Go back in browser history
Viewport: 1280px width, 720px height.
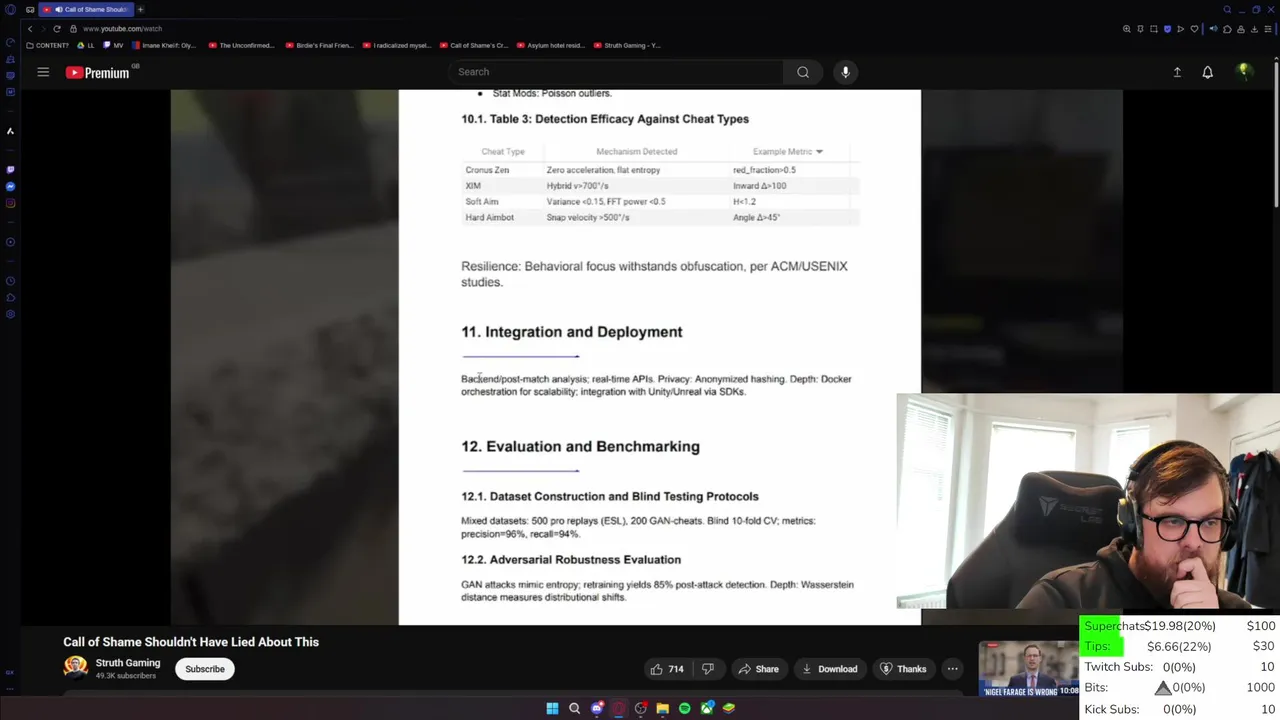pos(30,29)
